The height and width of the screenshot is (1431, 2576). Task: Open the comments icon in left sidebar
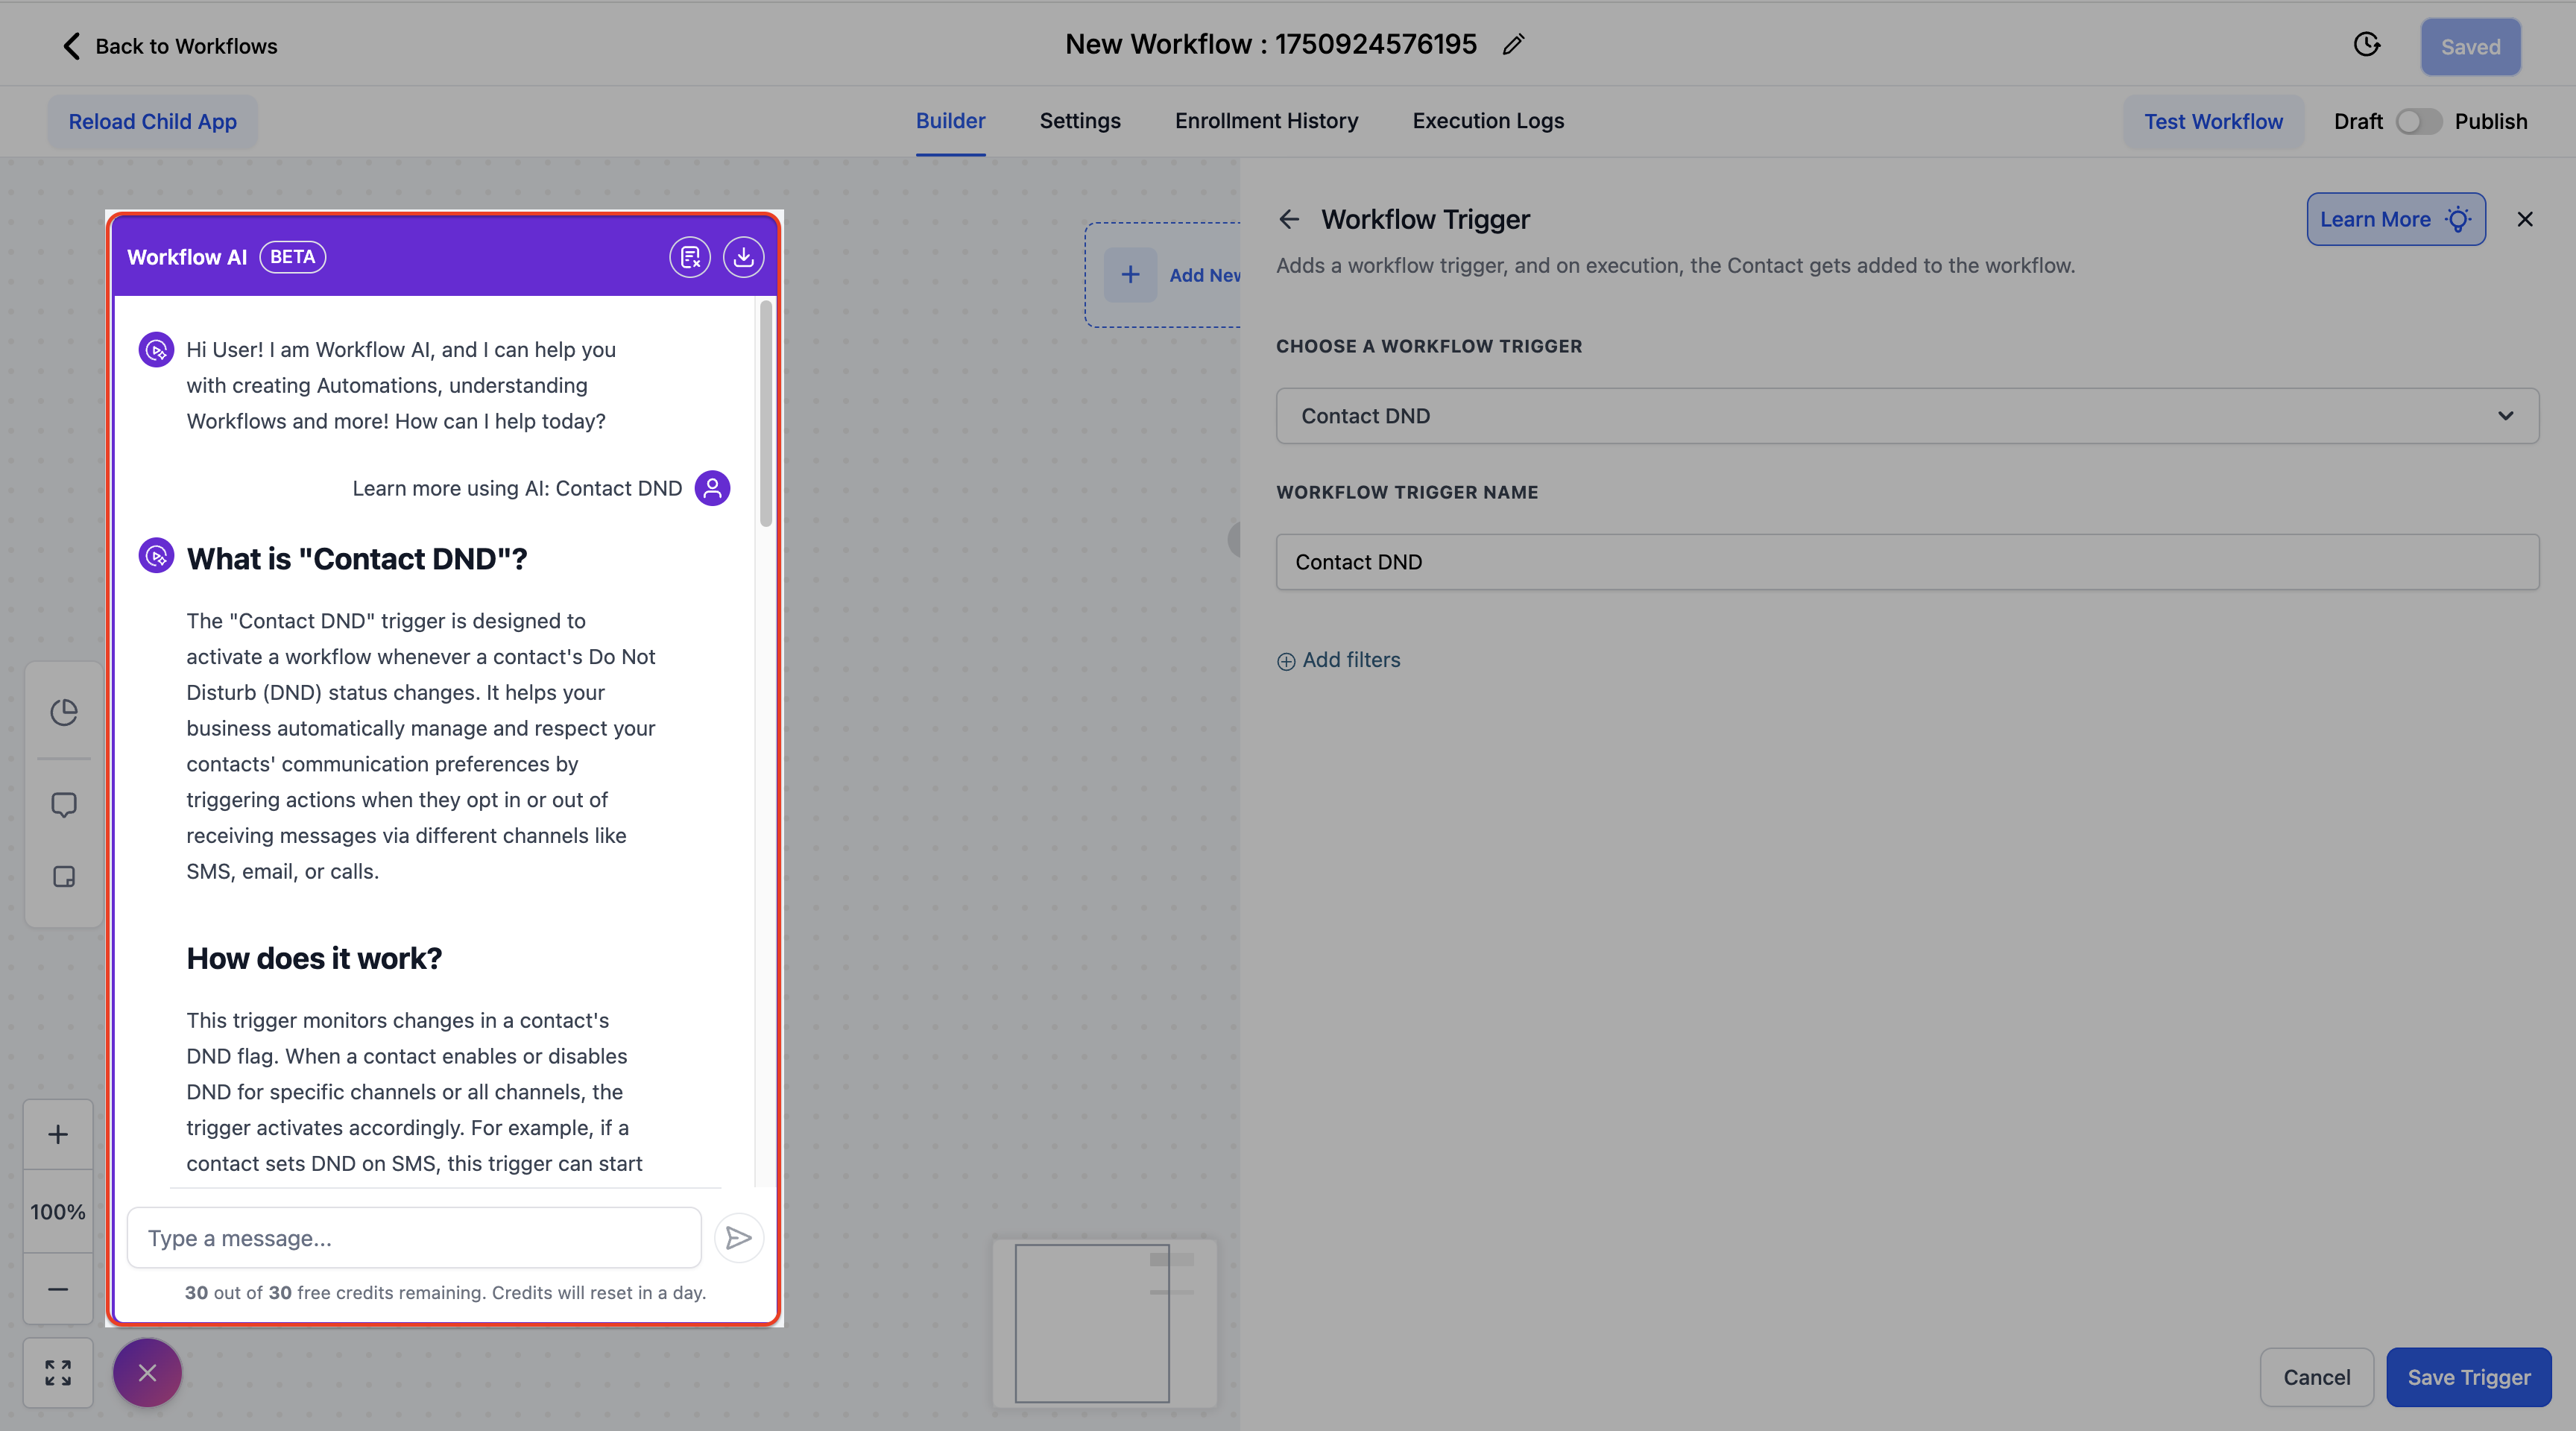click(64, 805)
